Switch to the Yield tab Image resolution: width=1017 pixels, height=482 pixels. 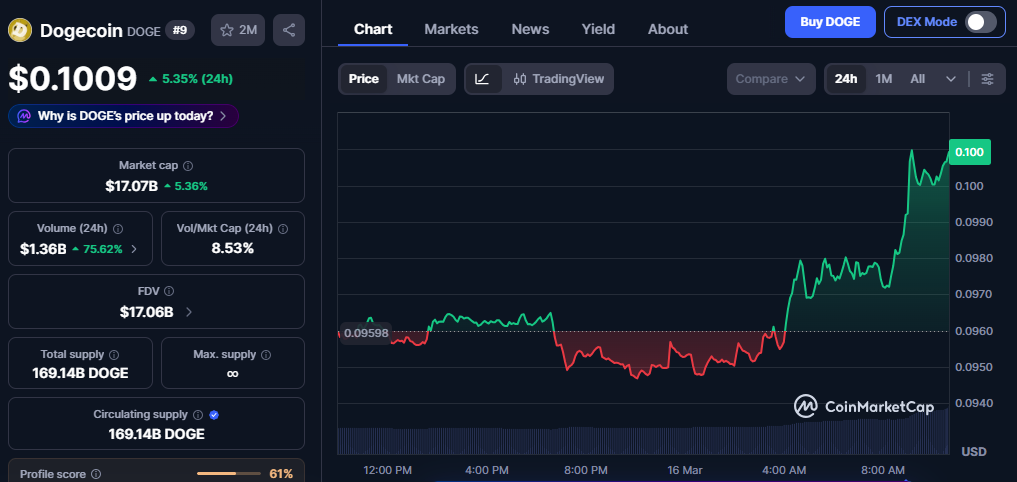(598, 29)
